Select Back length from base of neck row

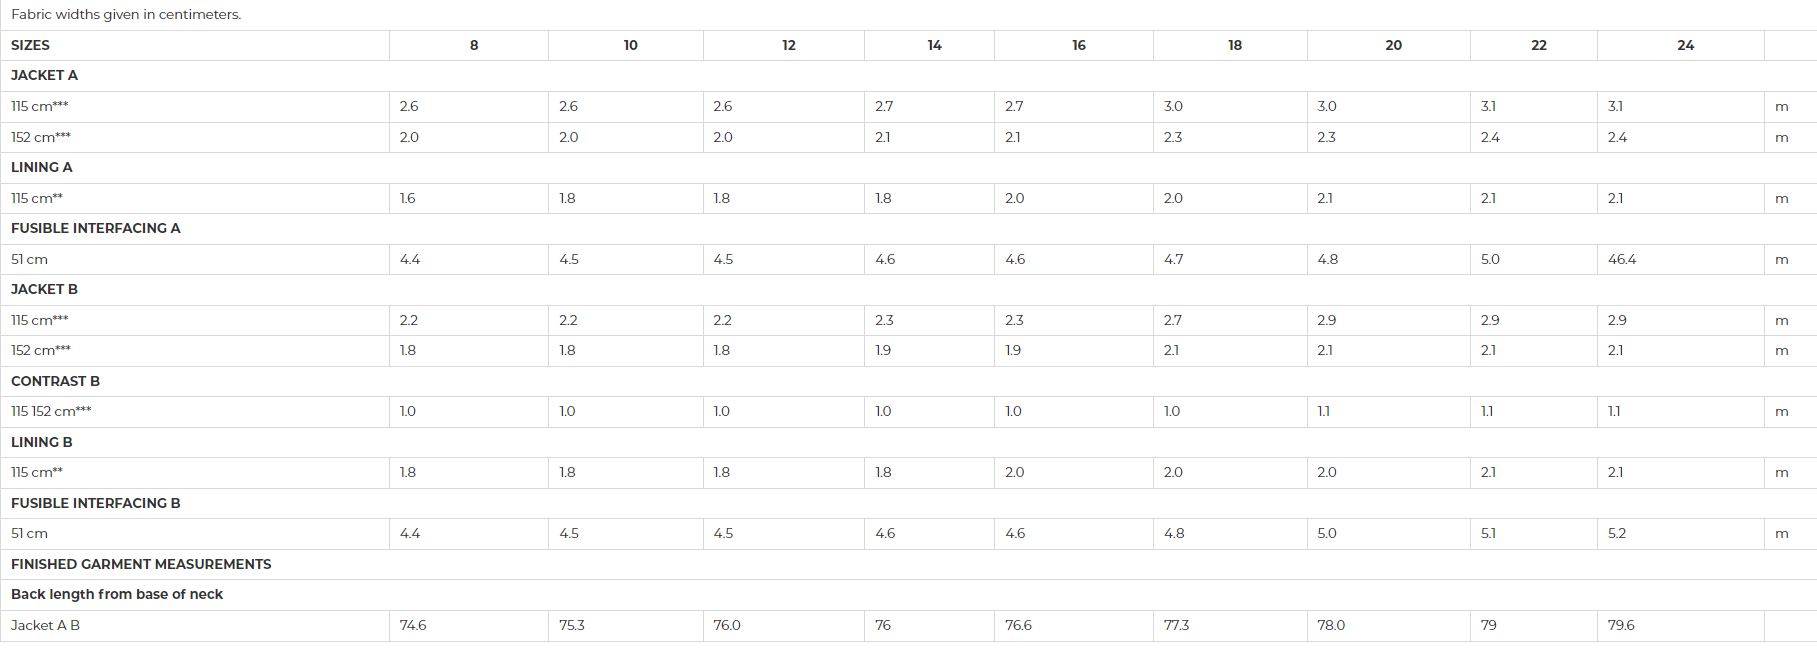(908, 595)
